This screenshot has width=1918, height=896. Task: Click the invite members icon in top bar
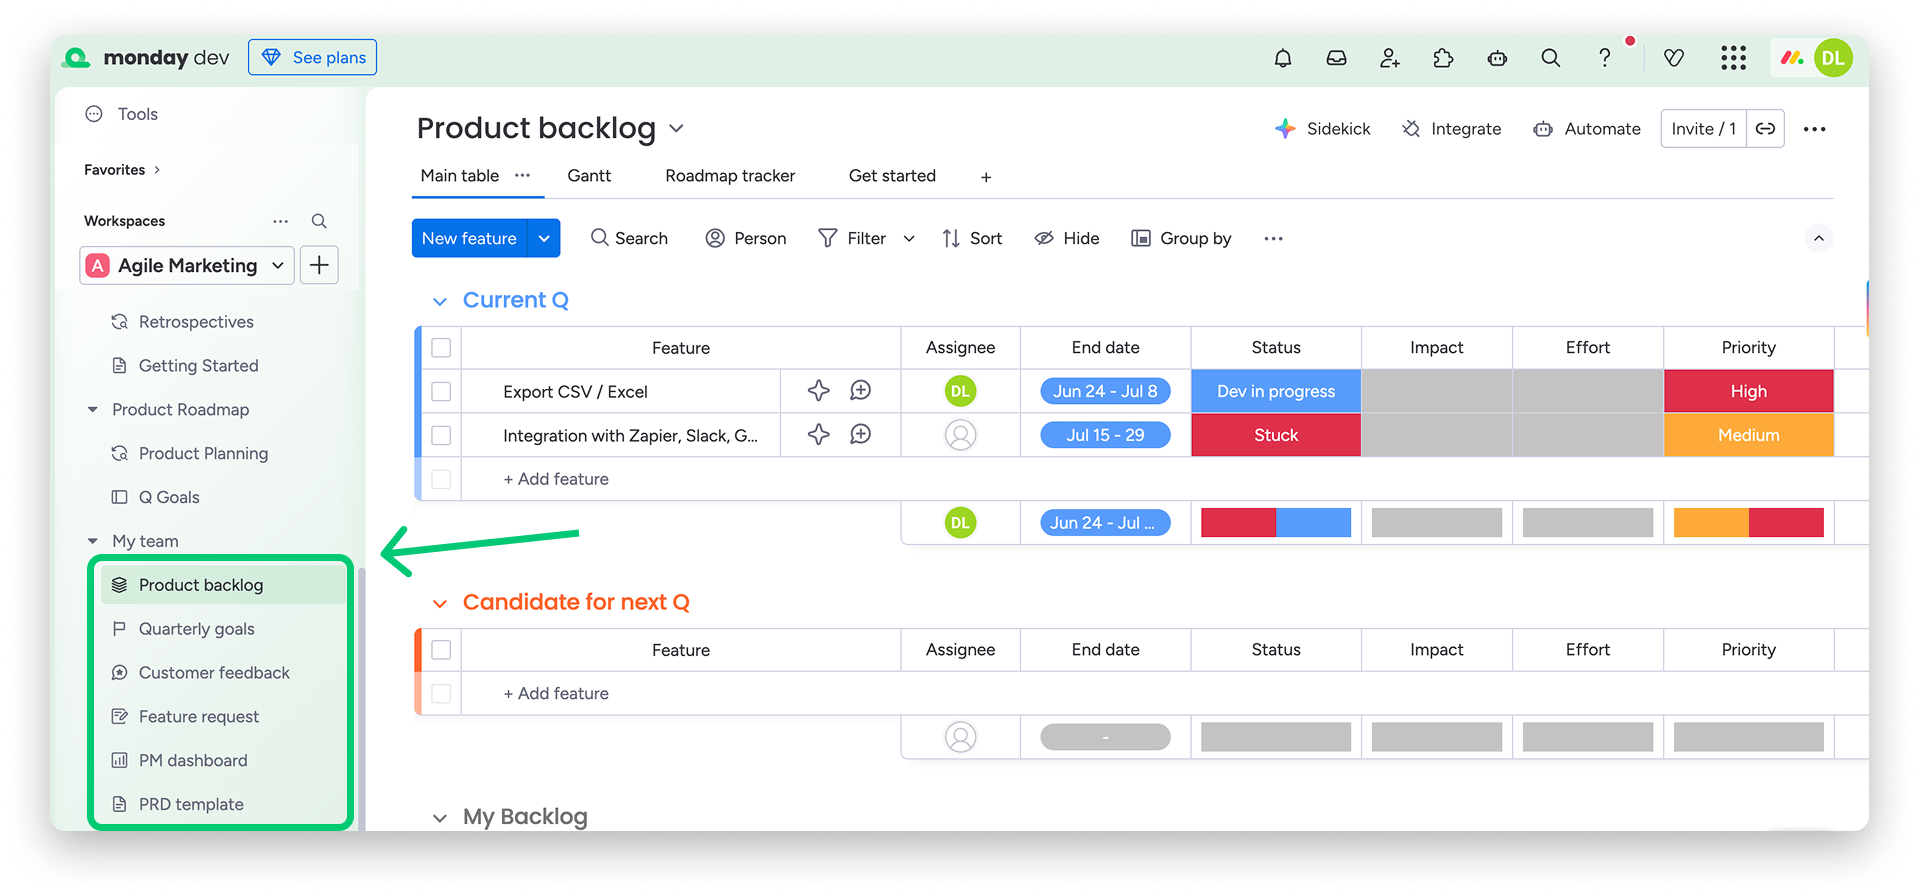pyautogui.click(x=1390, y=58)
